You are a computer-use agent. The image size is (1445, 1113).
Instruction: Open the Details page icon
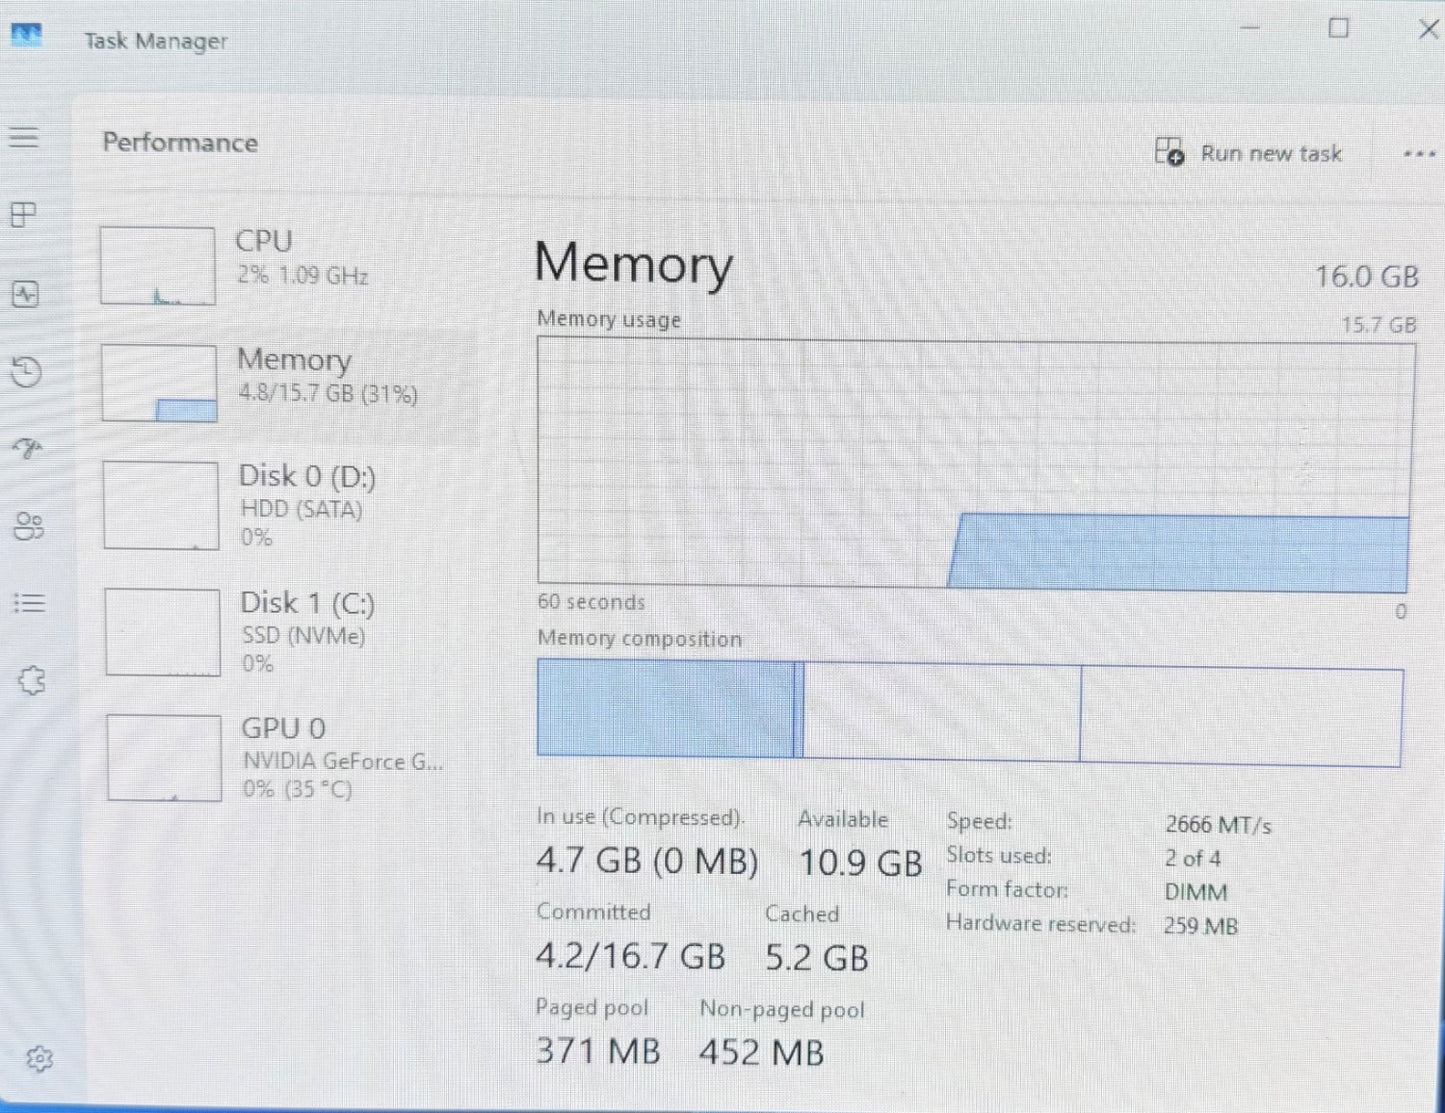29,603
